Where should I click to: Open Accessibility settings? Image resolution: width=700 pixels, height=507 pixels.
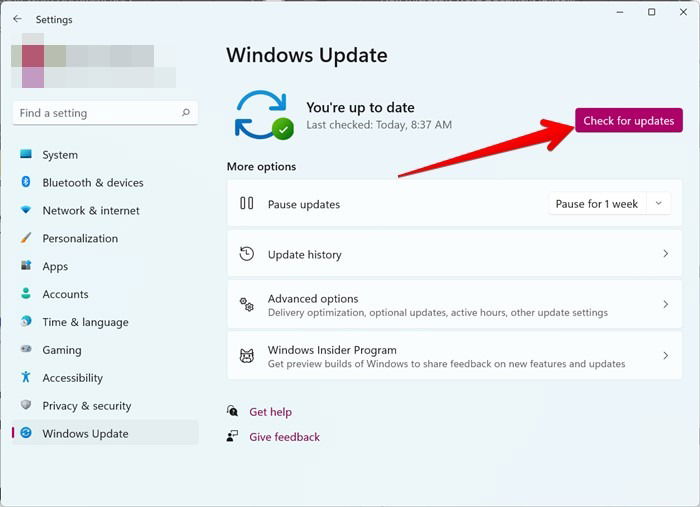coord(105,378)
